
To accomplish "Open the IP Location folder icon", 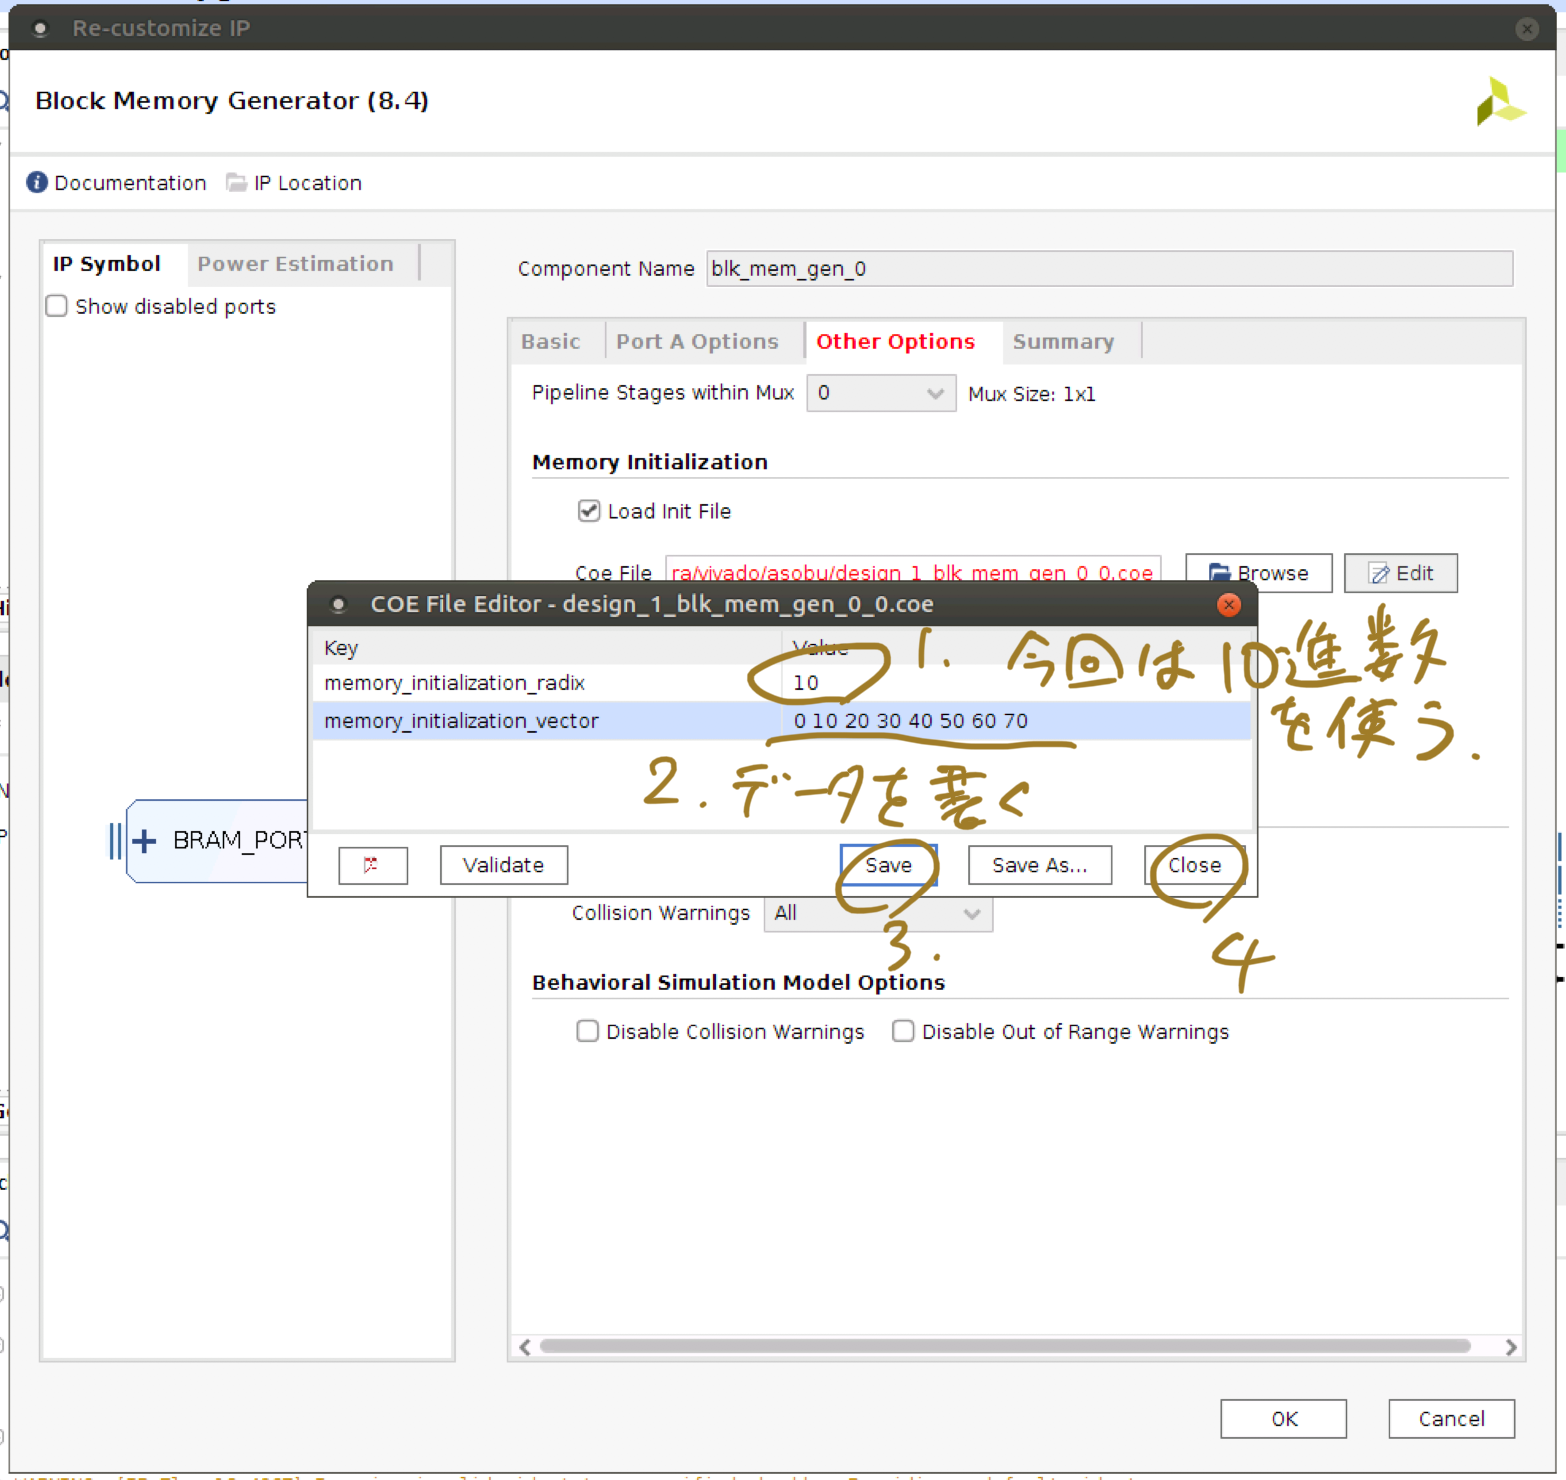I will pos(236,182).
